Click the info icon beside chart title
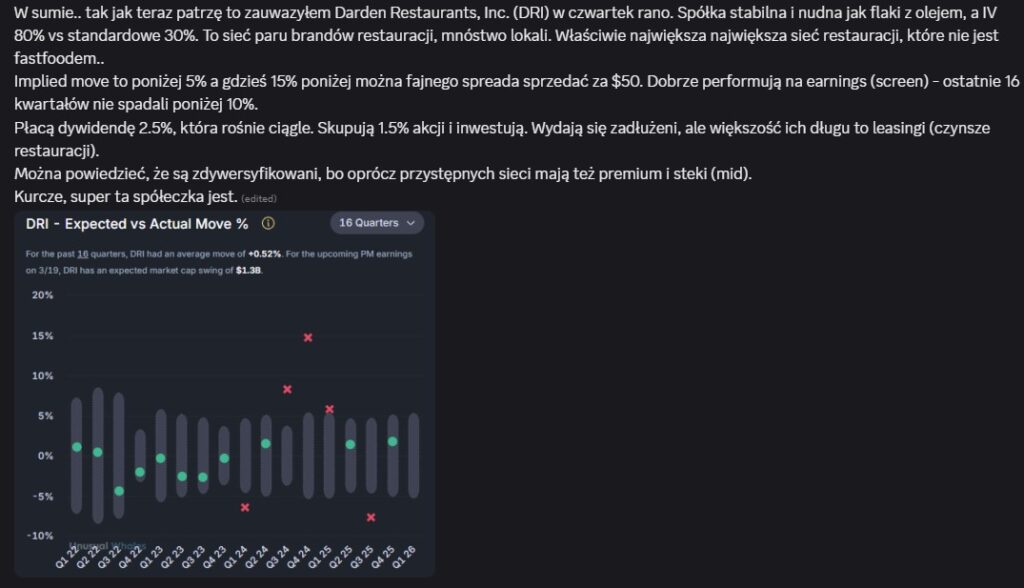 click(268, 224)
